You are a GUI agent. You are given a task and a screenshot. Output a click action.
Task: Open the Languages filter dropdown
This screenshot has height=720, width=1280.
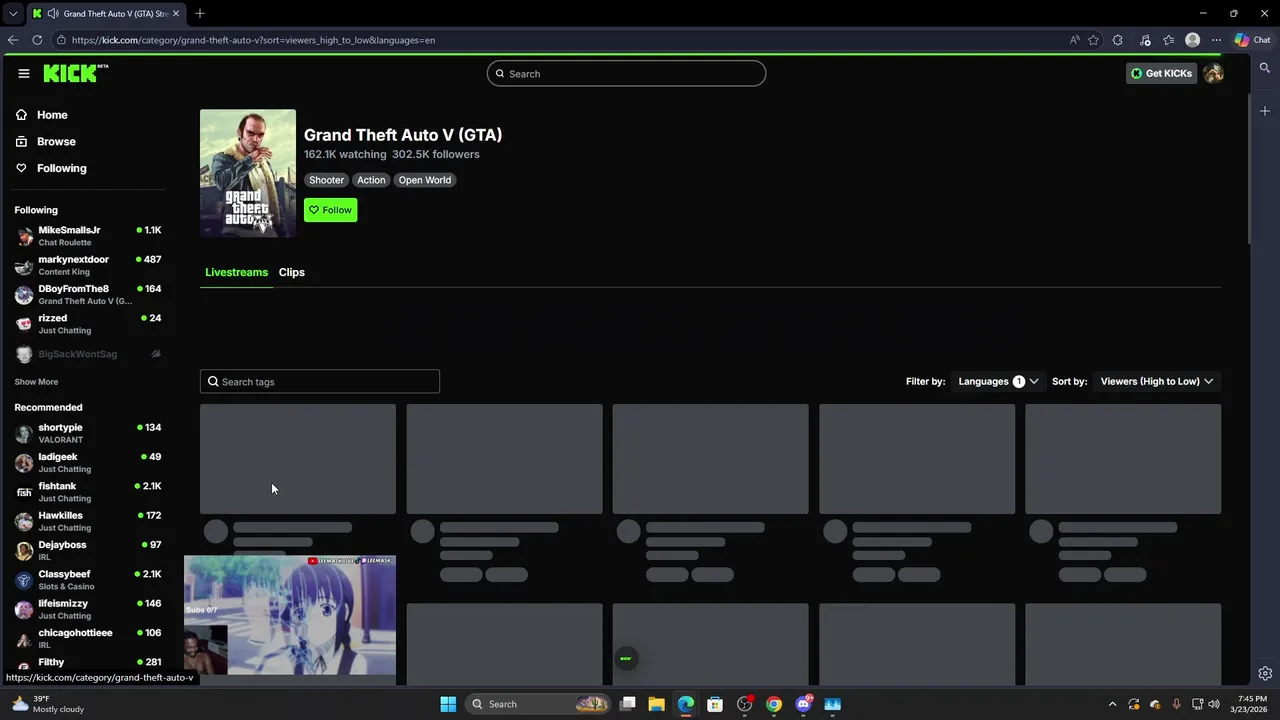pyautogui.click(x=997, y=381)
